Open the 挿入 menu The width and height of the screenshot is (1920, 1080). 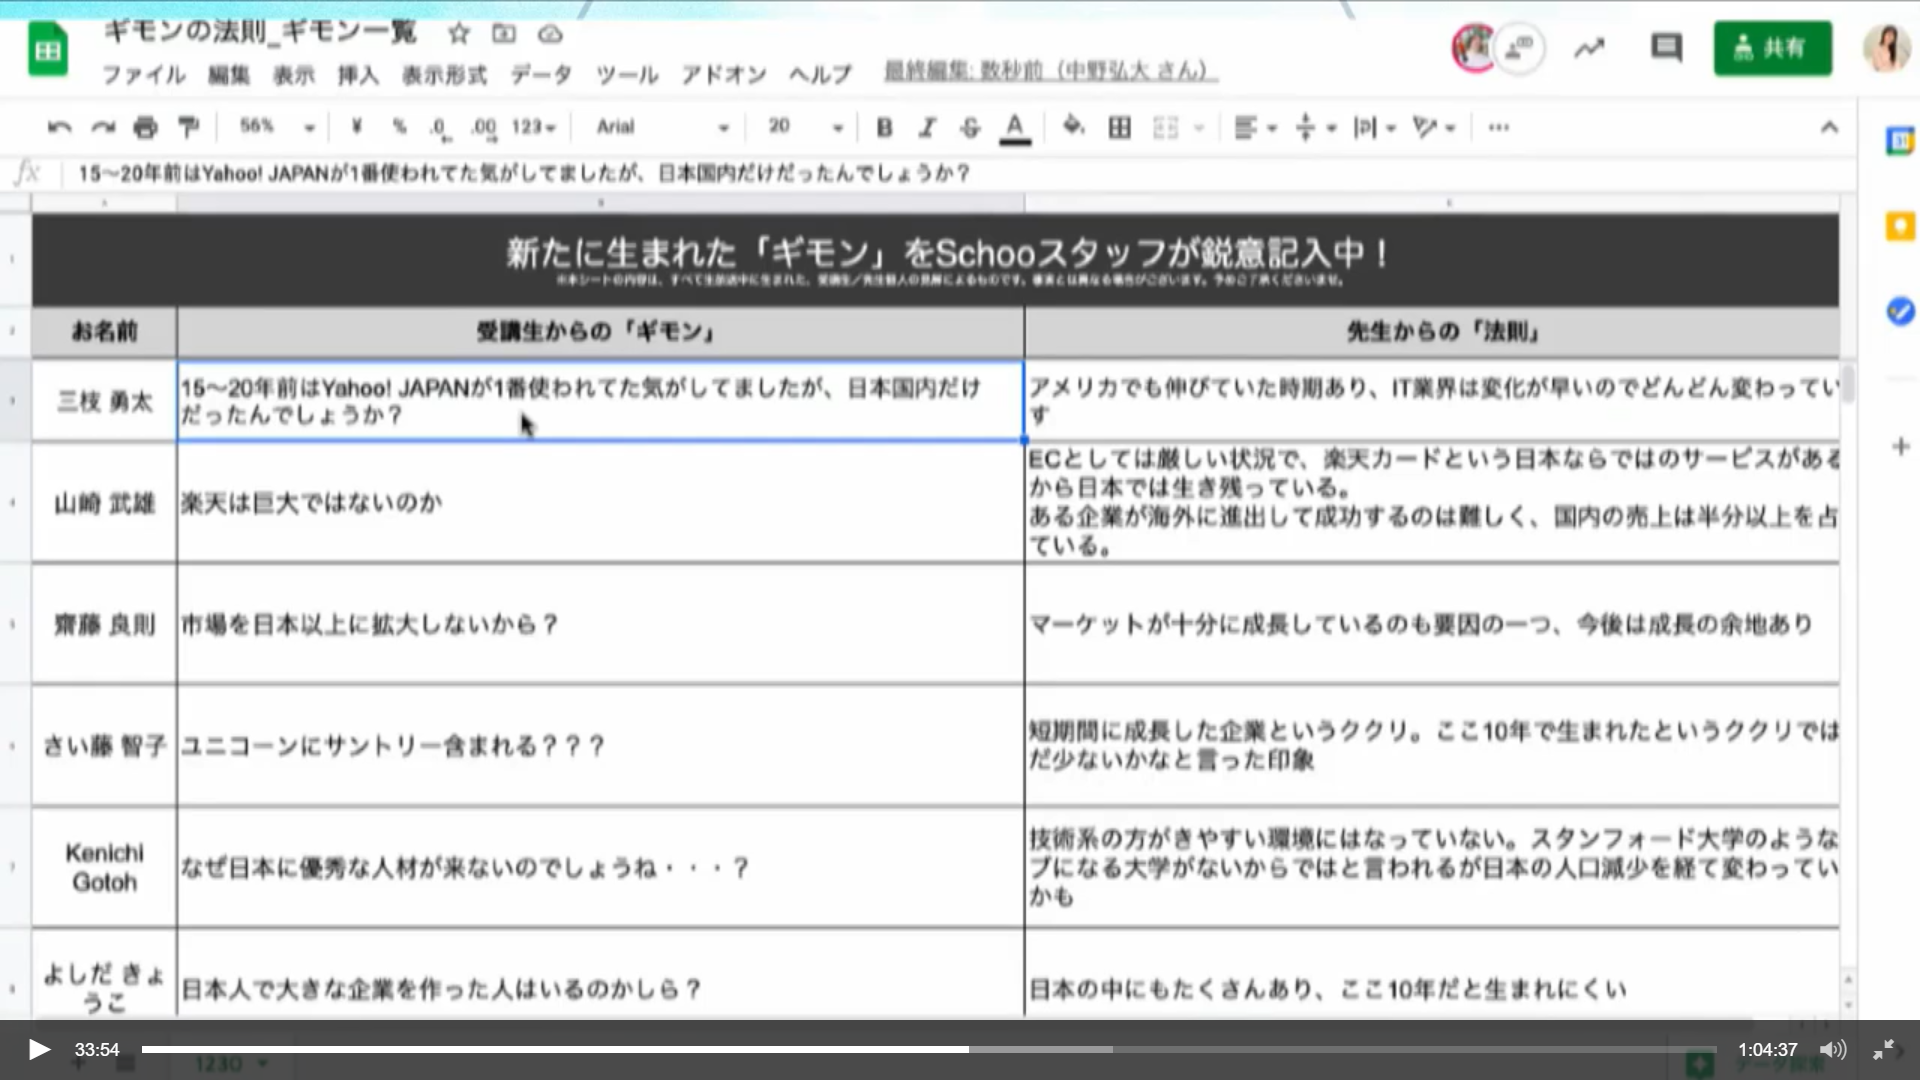(358, 75)
